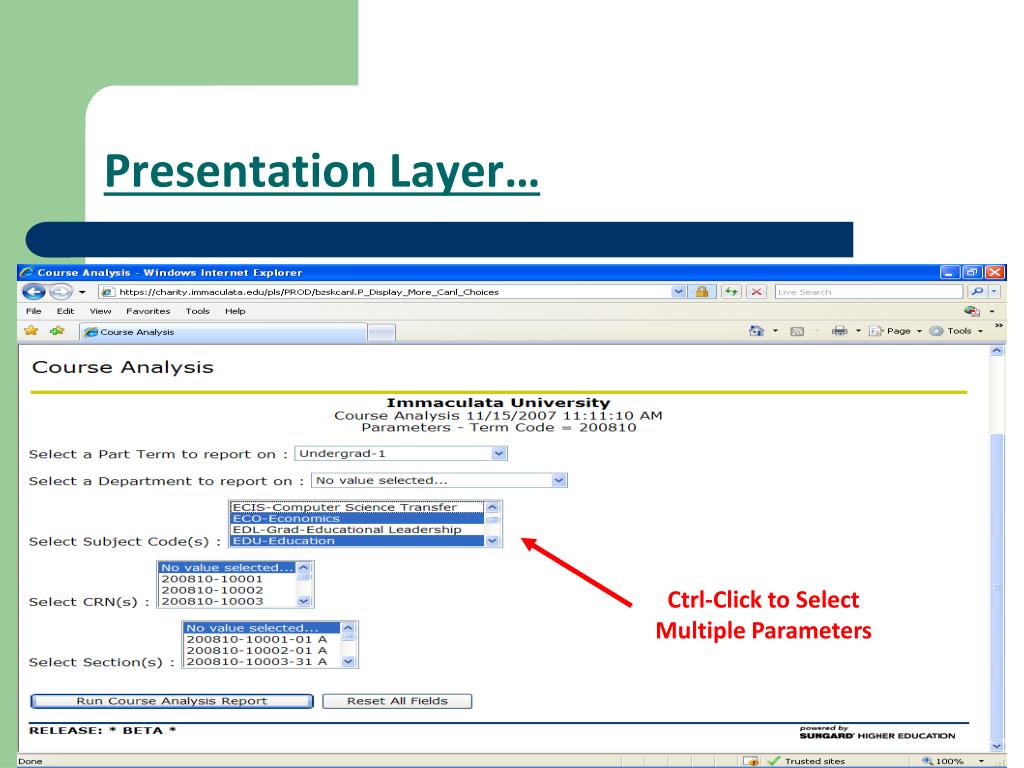Select ECIS-Computer Science Transfer subject
This screenshot has width=1024, height=768.
(357, 507)
